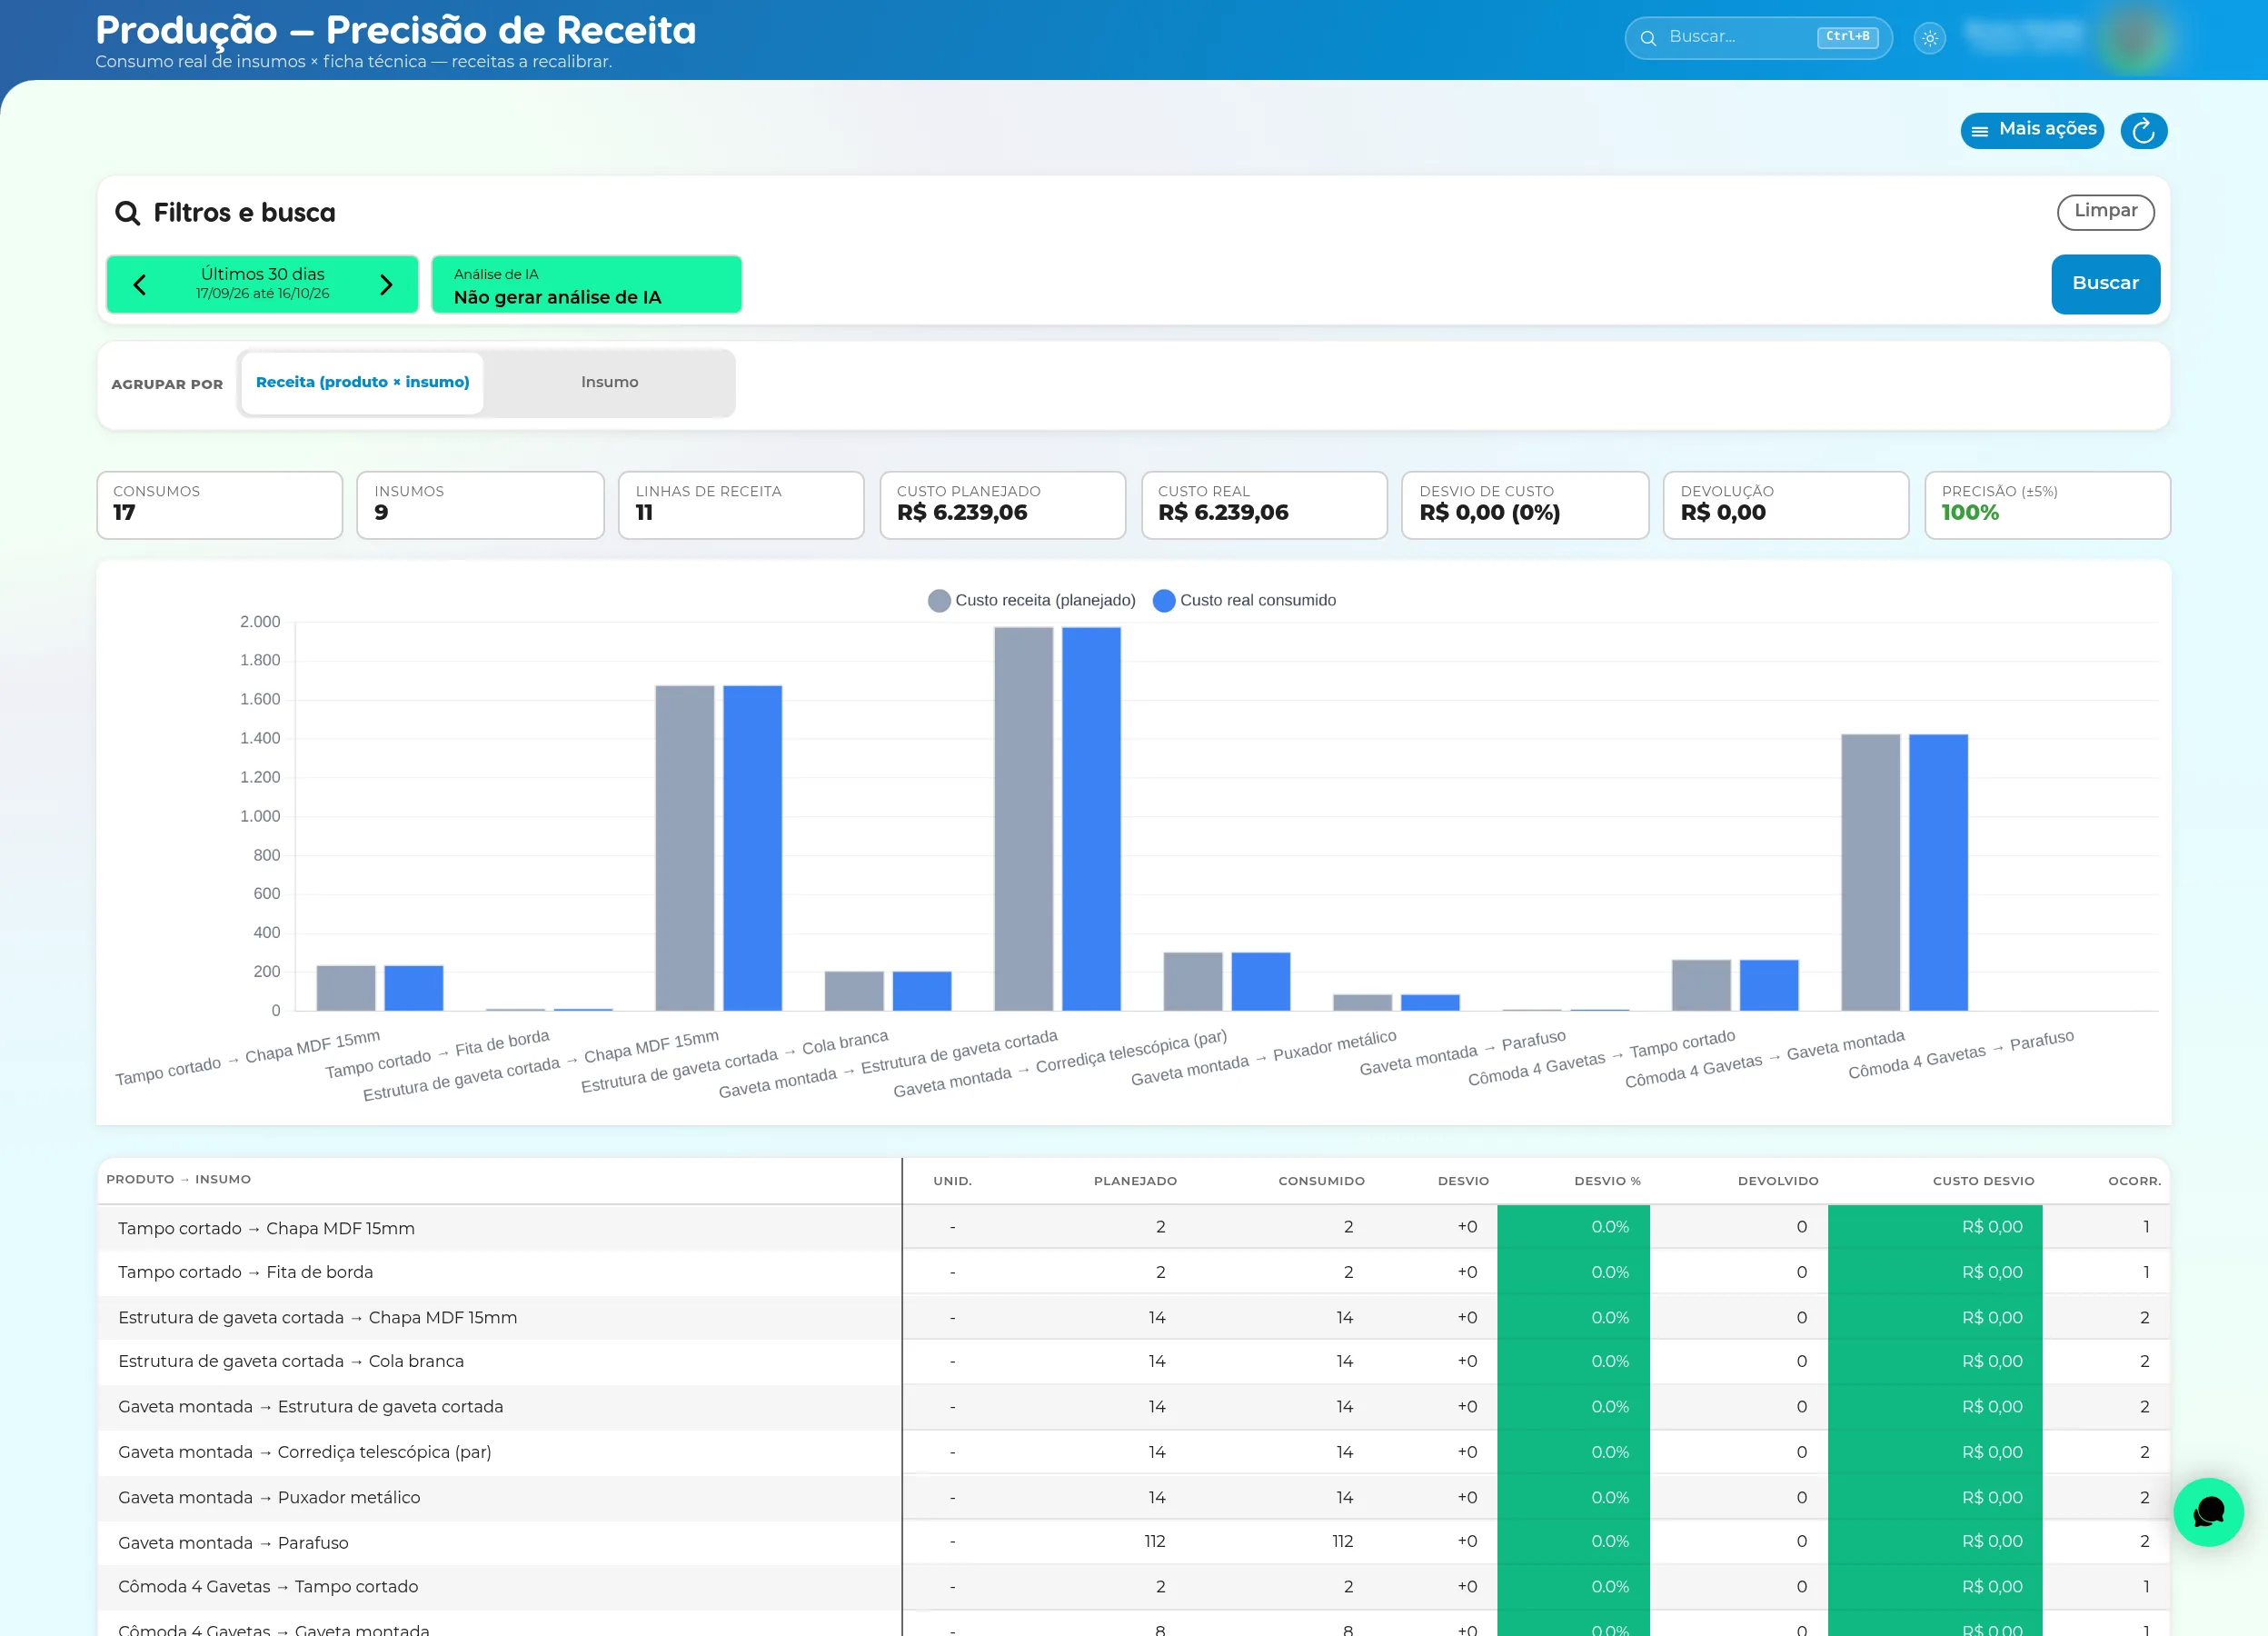Open the chat support bubble
The width and height of the screenshot is (2268, 1636).
2208,1511
